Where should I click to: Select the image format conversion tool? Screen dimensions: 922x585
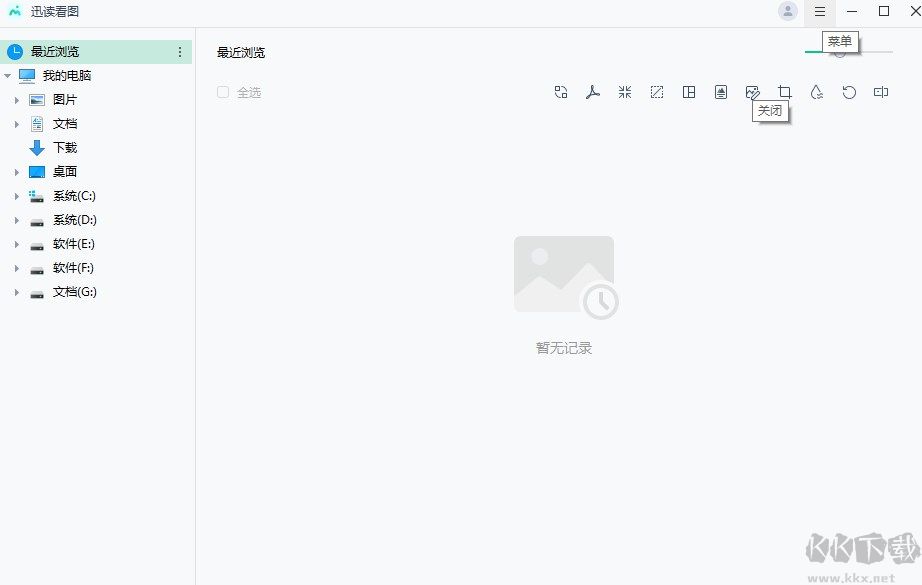(x=561, y=91)
